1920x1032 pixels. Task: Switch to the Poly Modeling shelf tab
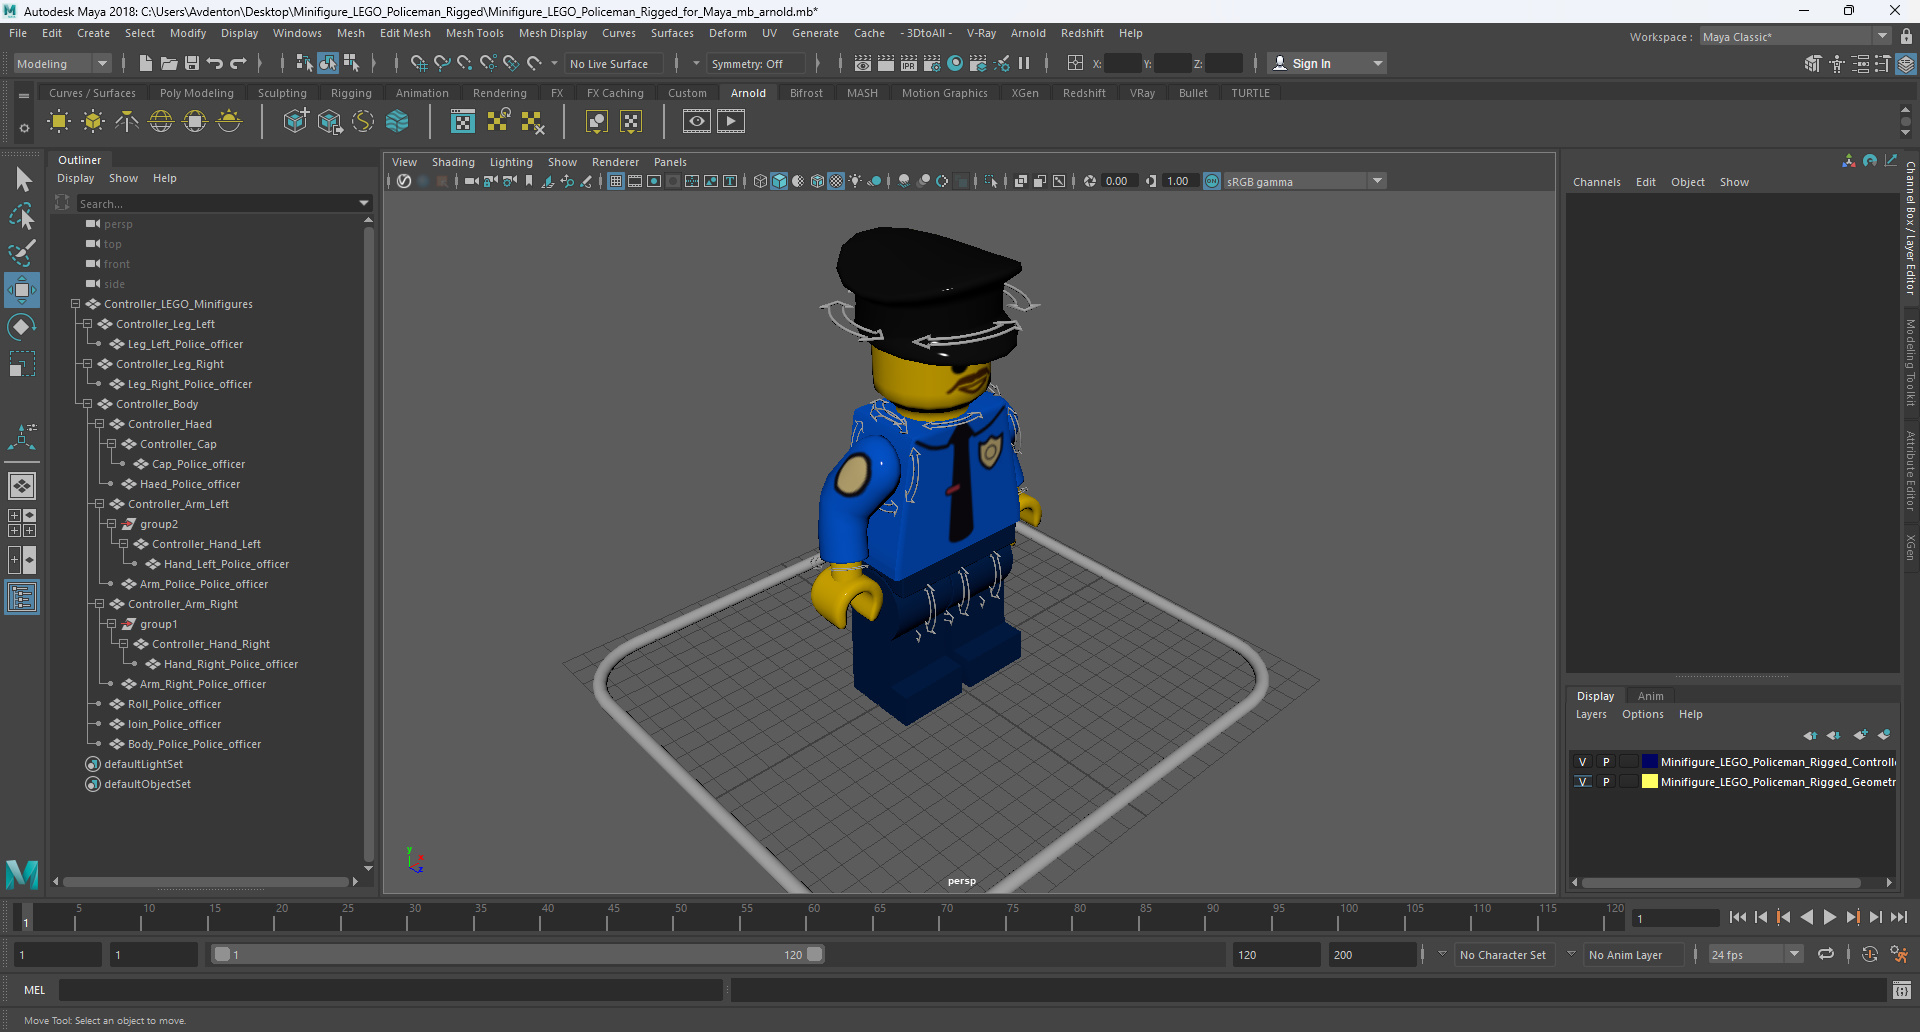click(197, 93)
